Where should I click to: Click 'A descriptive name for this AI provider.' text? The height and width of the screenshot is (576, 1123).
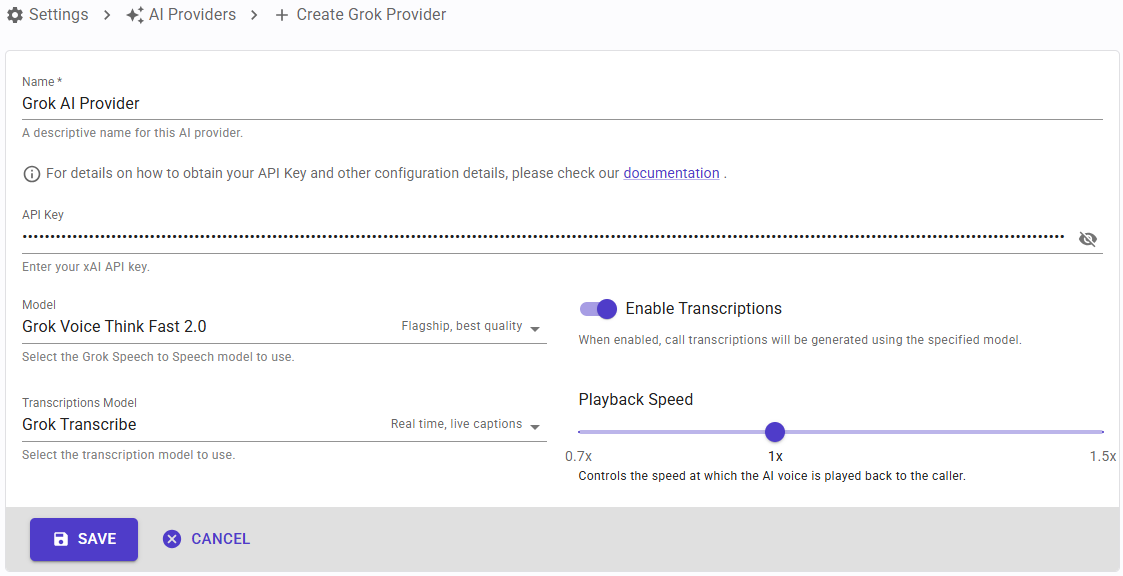pyautogui.click(x=132, y=133)
